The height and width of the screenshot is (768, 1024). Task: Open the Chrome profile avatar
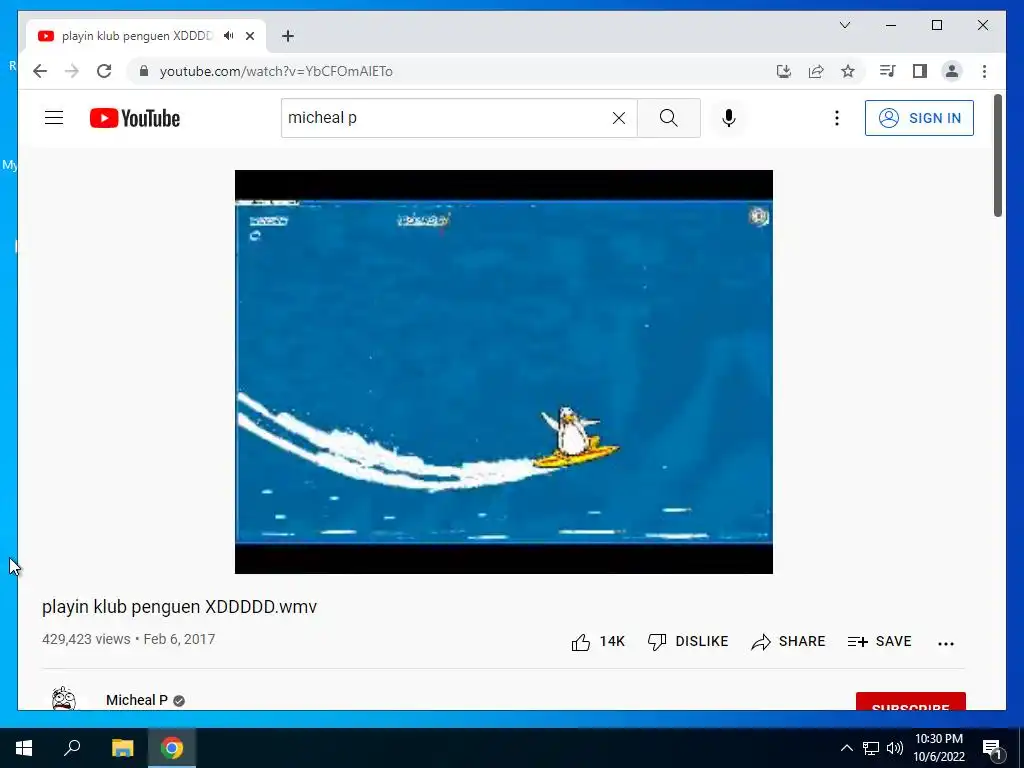tap(952, 71)
